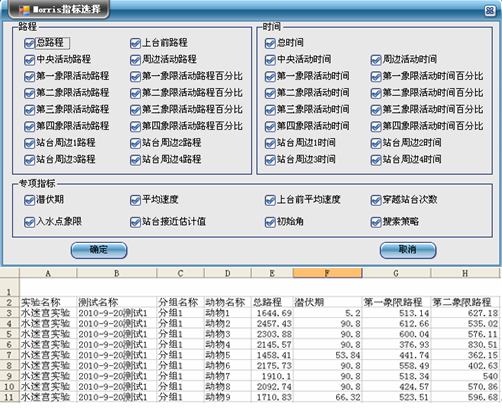Viewport: 502px width, 408px height.
Task: Toggle 上台前平均速度 checkbox
Action: tap(270, 200)
